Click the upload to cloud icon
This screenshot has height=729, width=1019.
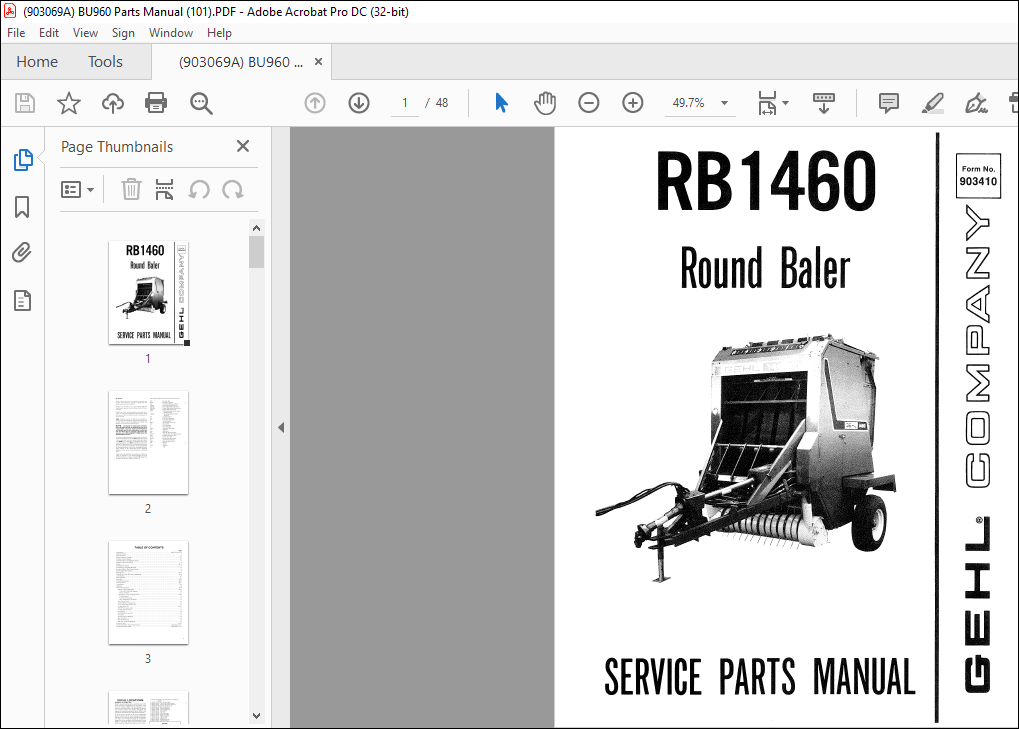[113, 103]
